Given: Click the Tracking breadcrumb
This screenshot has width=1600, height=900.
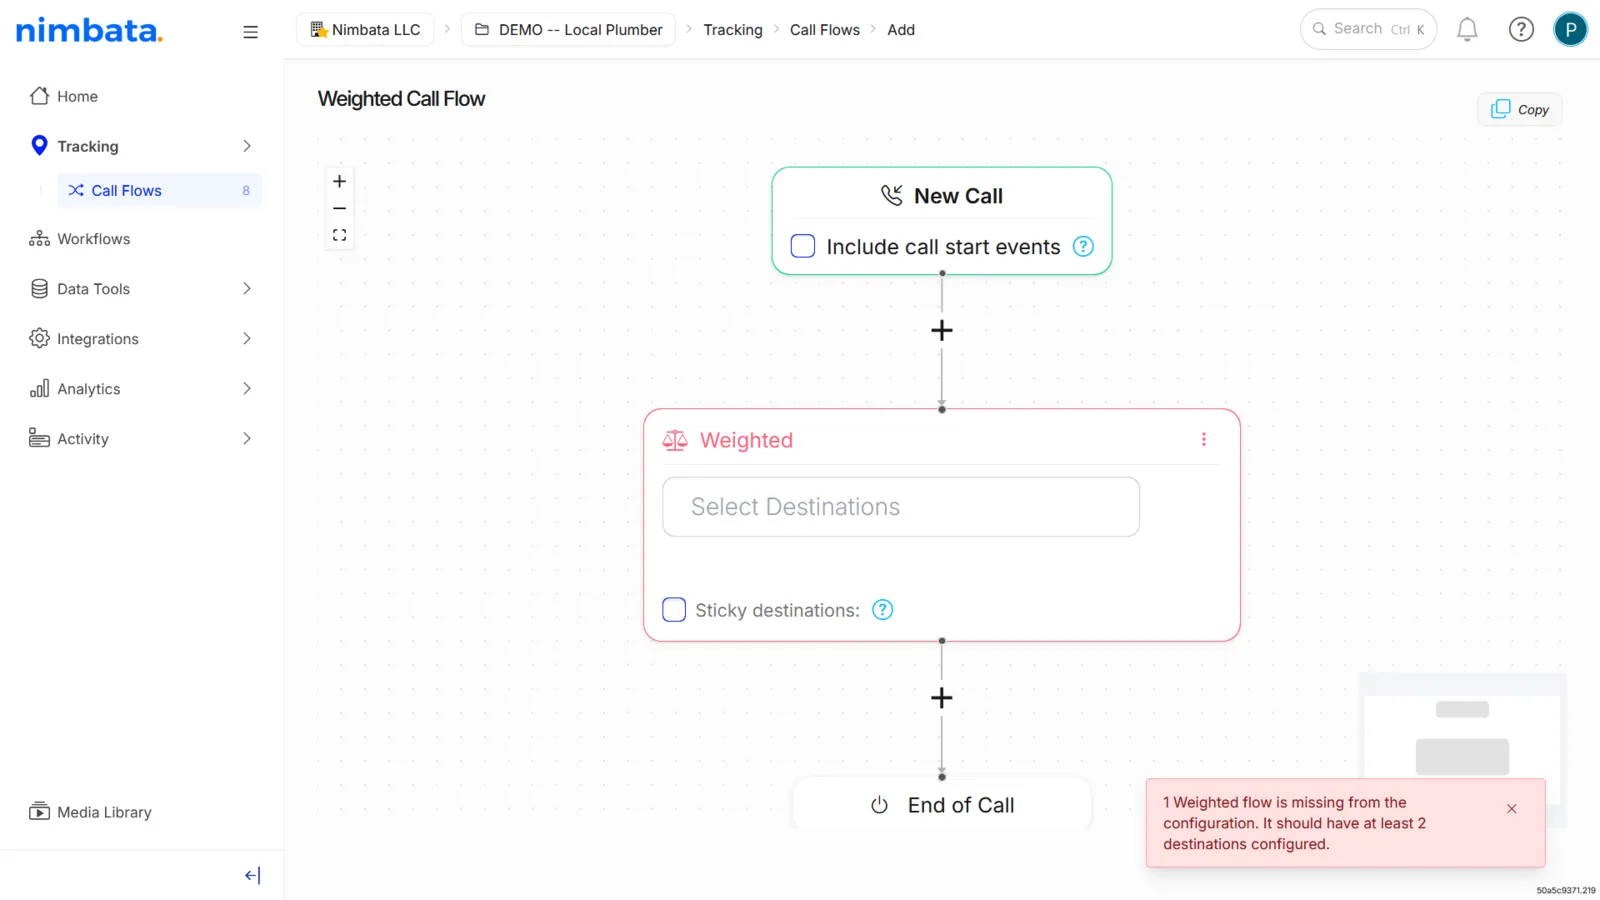Looking at the screenshot, I should [733, 30].
